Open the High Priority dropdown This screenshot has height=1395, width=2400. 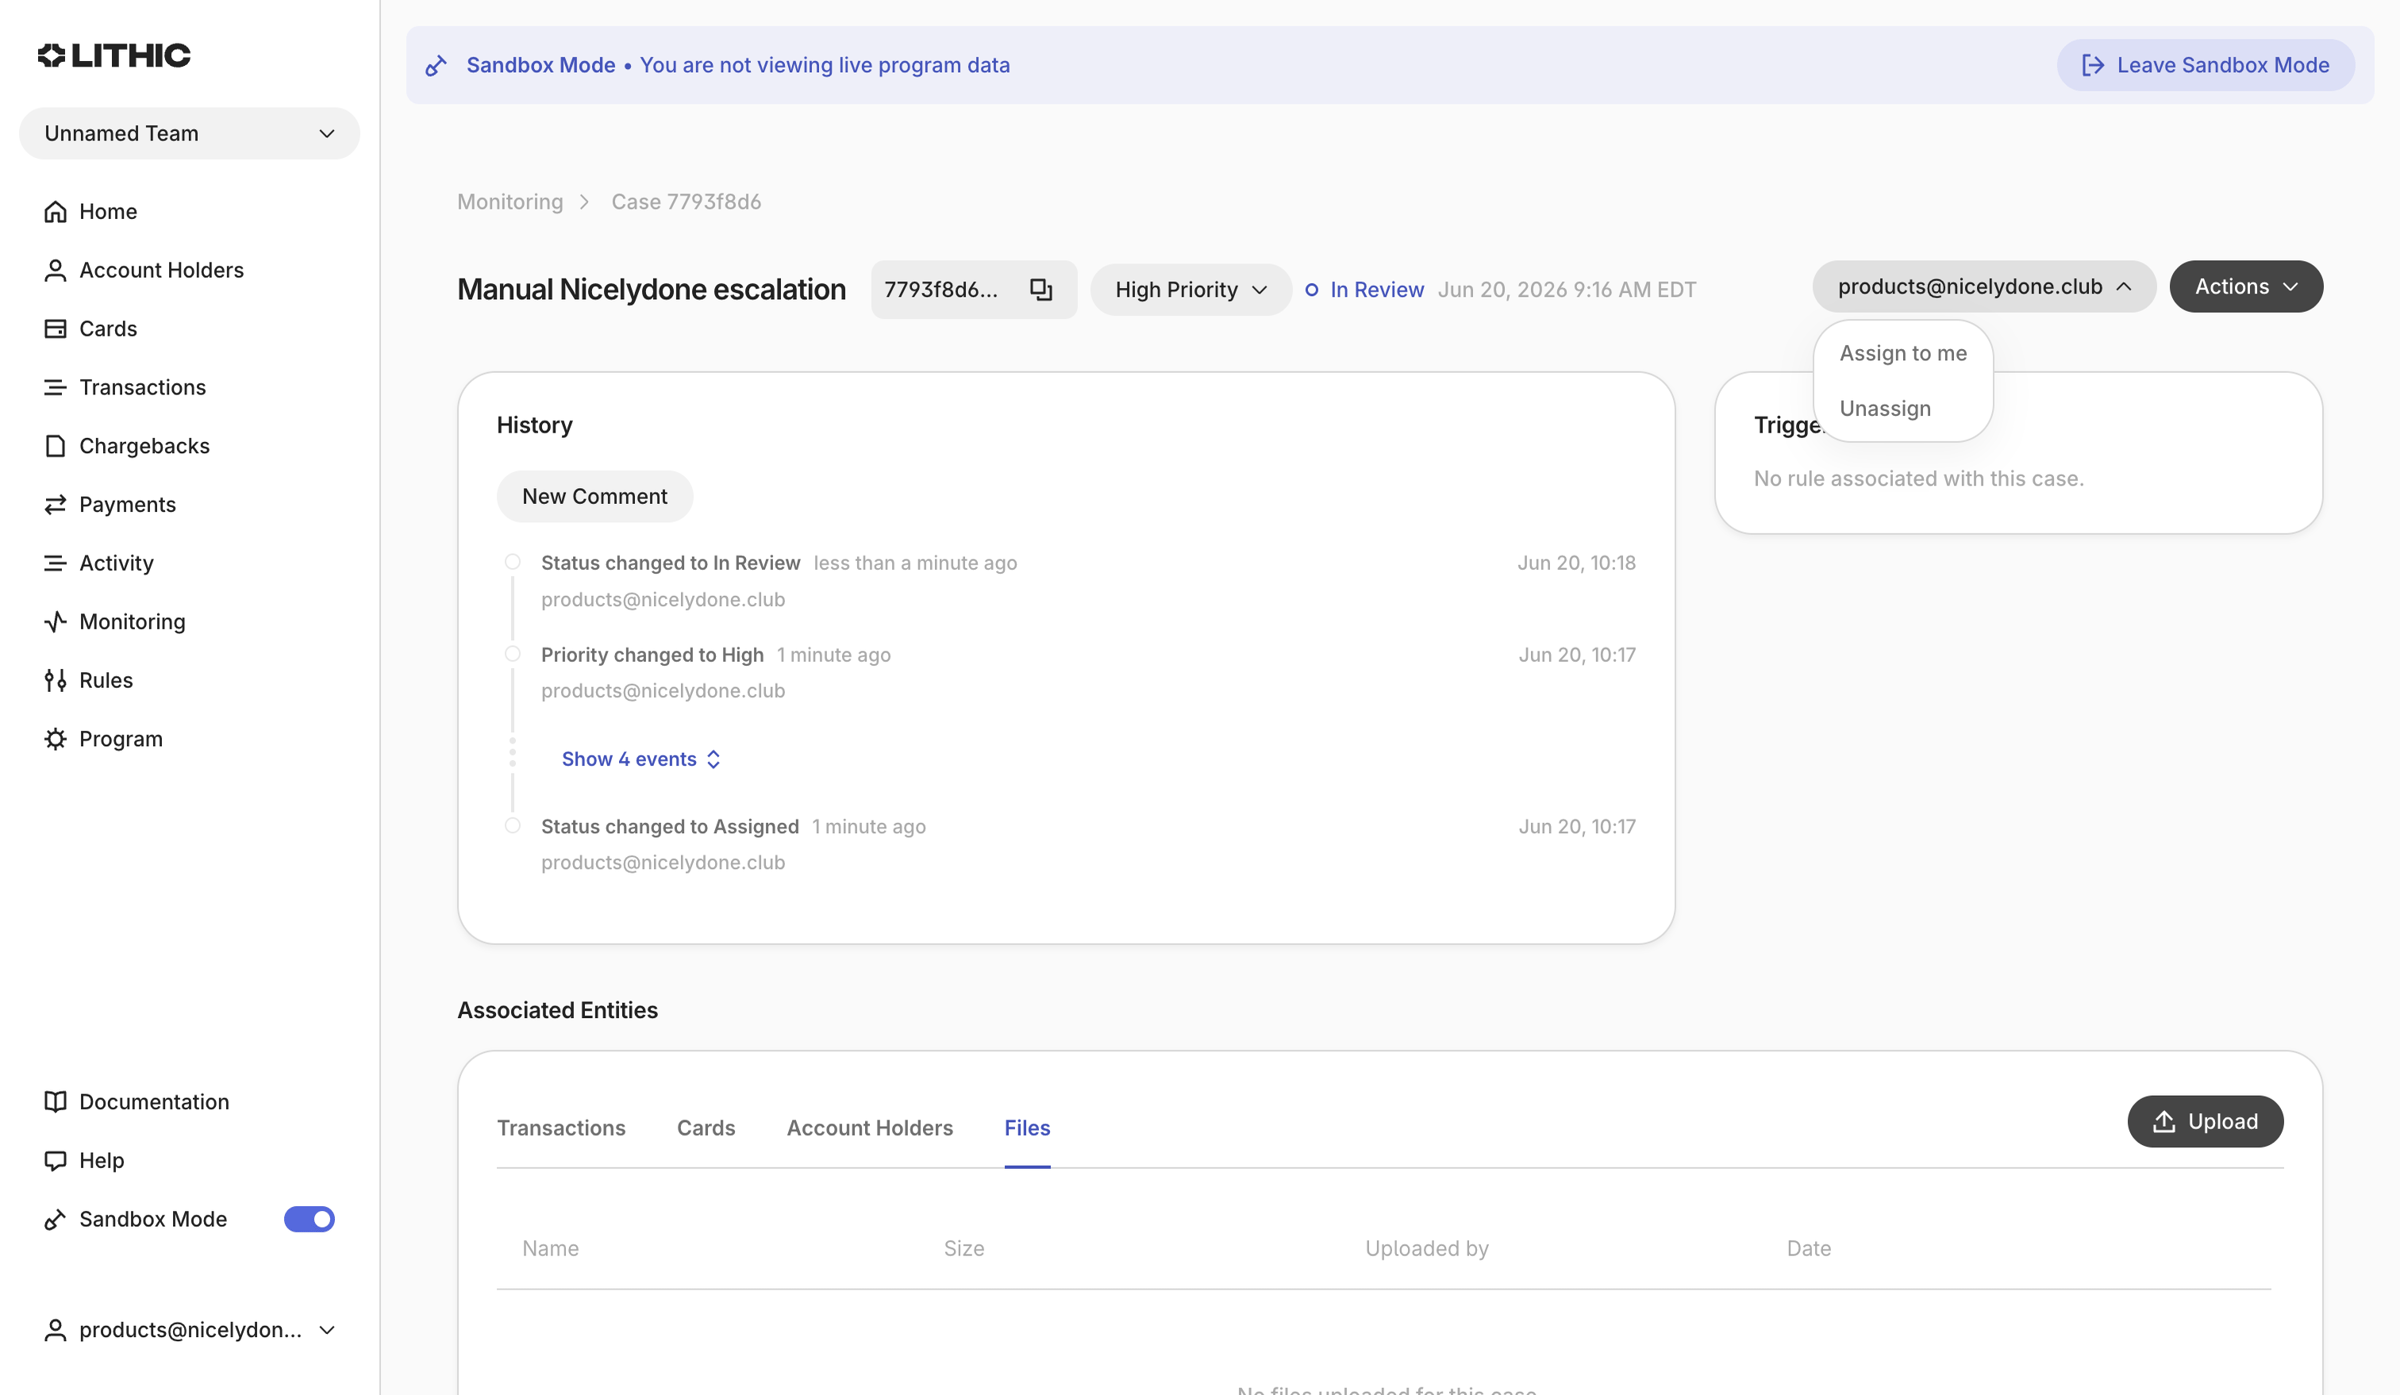1191,289
